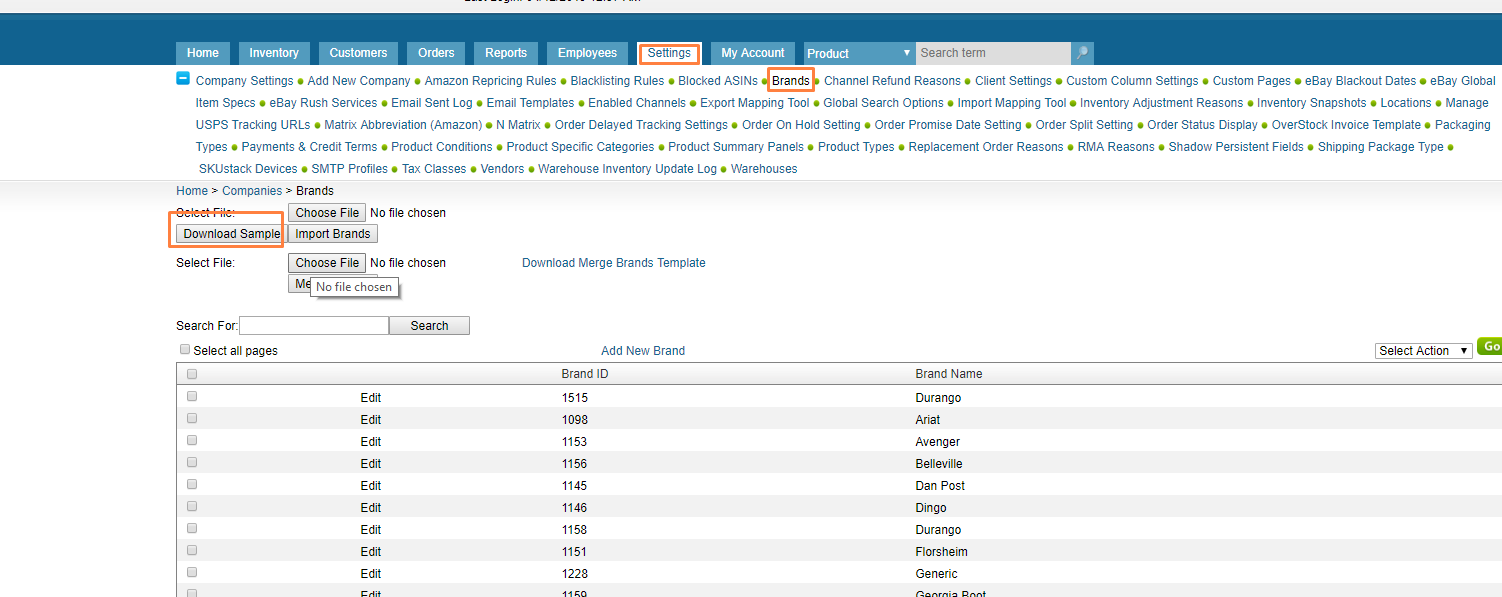Screen dimensions: 1502x597
Task: Click the Florsheim brand name cell
Action: click(941, 552)
